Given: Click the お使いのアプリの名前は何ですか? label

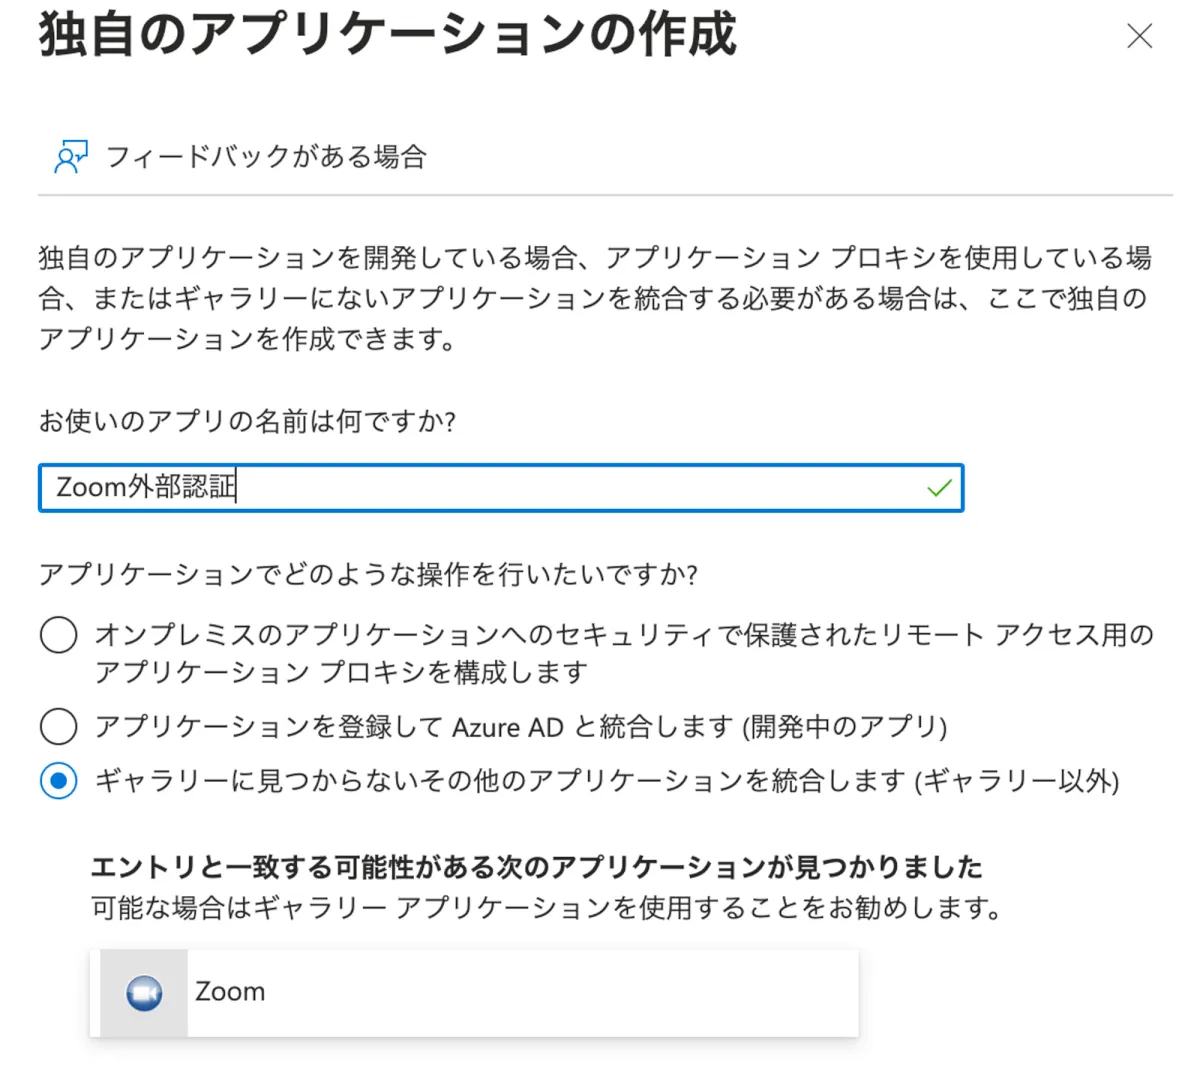Looking at the screenshot, I should [x=247, y=421].
